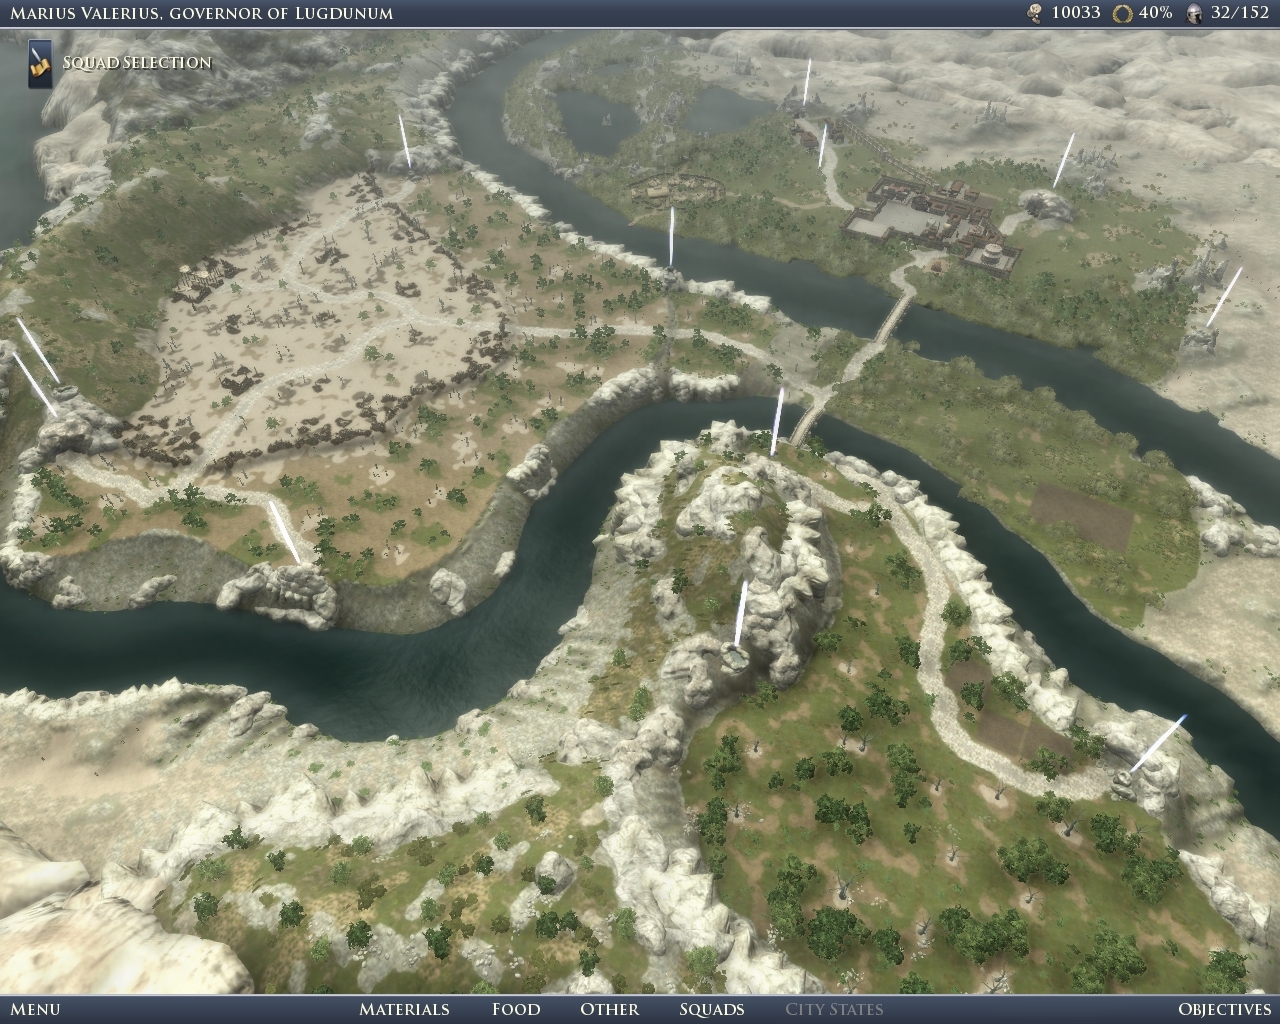The height and width of the screenshot is (1024, 1280).
Task: Click the treasury amount 10033
Action: (x=1076, y=12)
